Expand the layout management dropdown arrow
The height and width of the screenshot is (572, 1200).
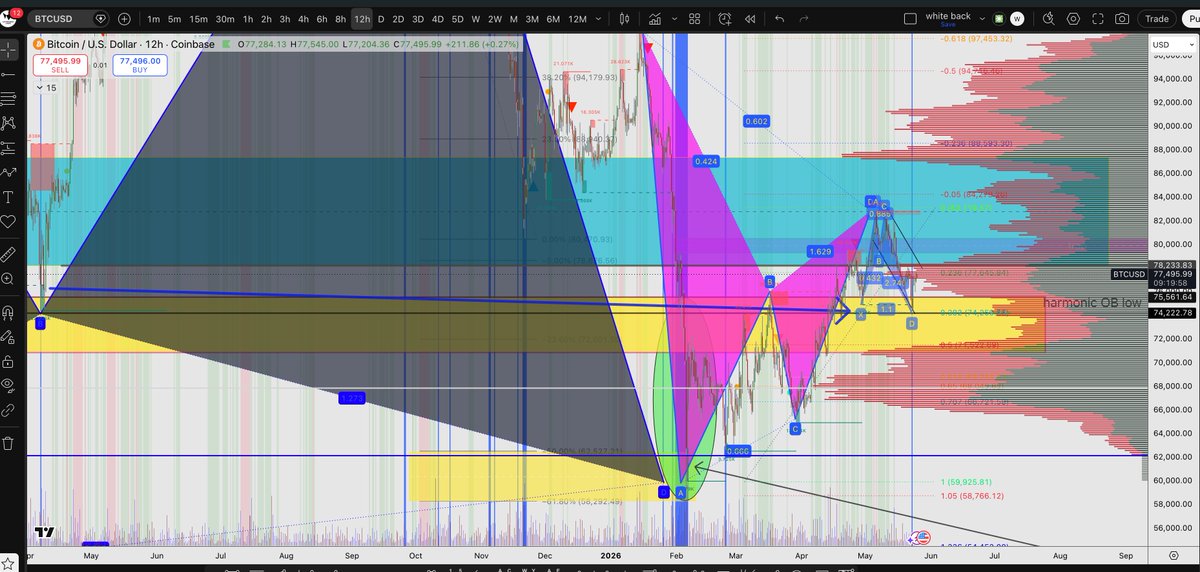click(984, 18)
